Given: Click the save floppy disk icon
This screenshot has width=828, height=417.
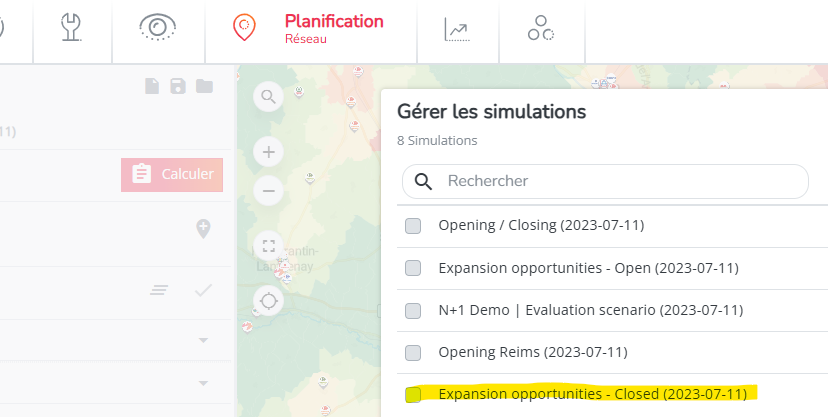Looking at the screenshot, I should coord(178,86).
